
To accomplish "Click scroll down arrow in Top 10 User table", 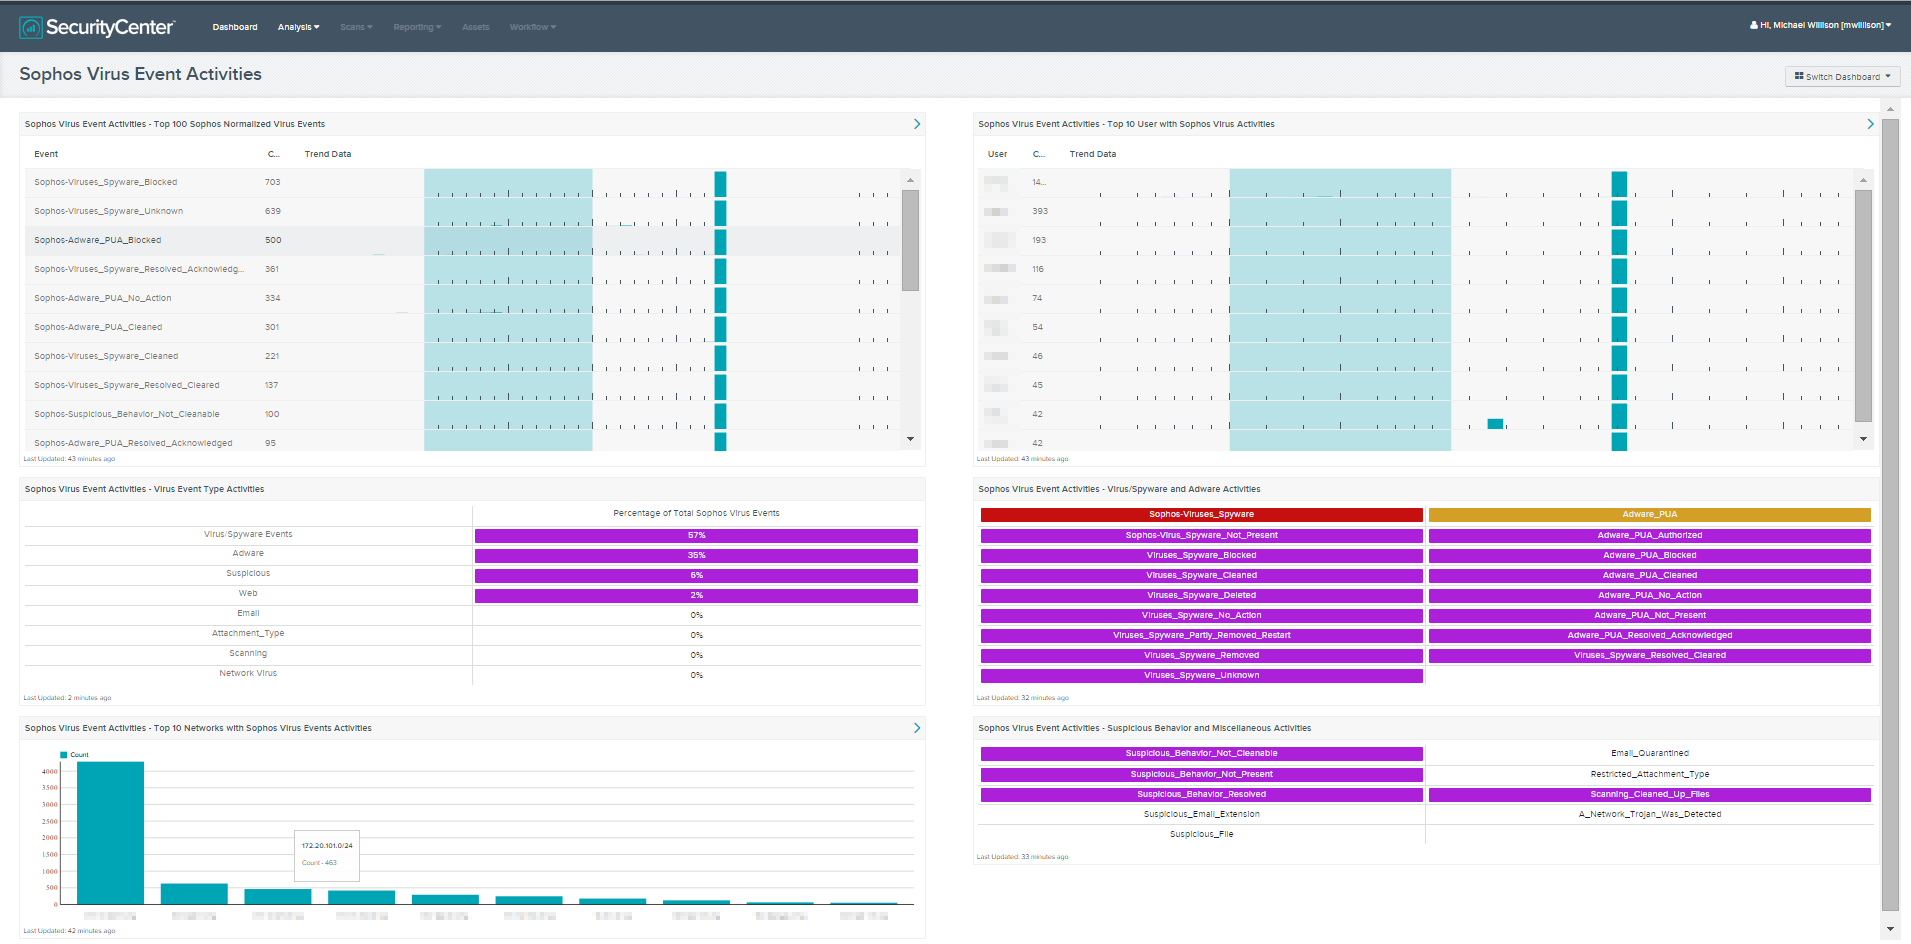I will [1863, 439].
